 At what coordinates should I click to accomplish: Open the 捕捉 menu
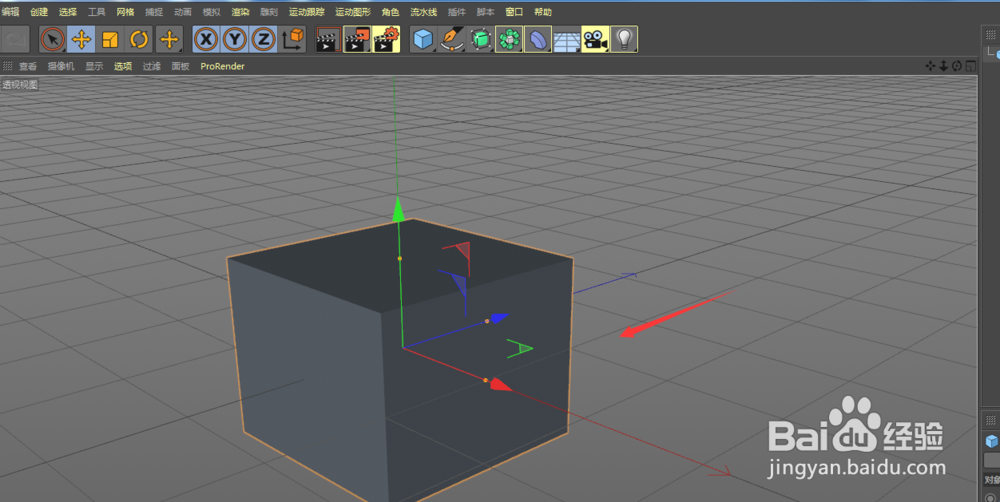154,12
